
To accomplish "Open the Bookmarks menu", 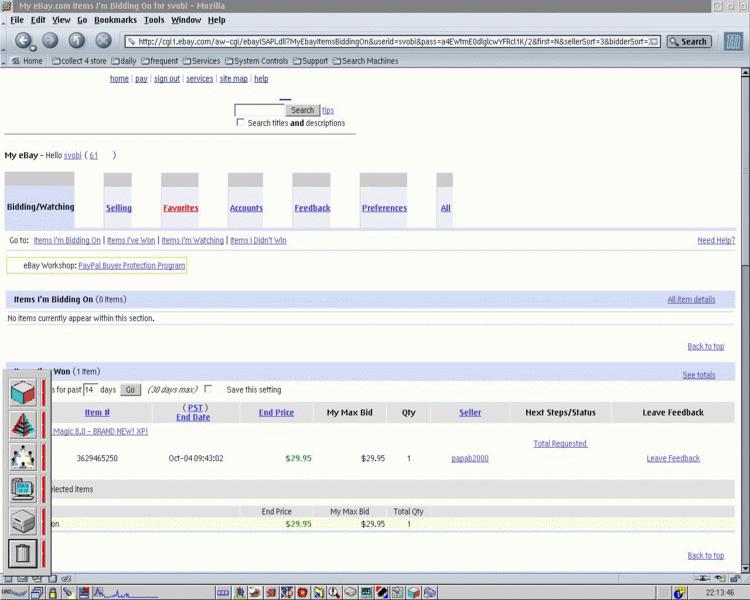I will (x=115, y=20).
